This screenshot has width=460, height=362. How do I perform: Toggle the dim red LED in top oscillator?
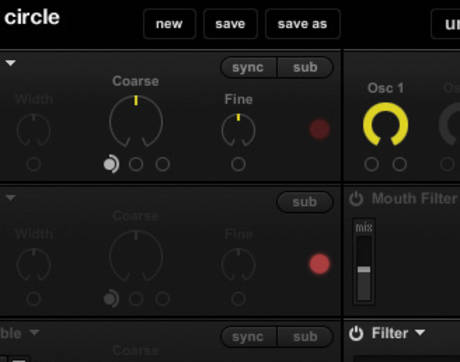pyautogui.click(x=320, y=129)
